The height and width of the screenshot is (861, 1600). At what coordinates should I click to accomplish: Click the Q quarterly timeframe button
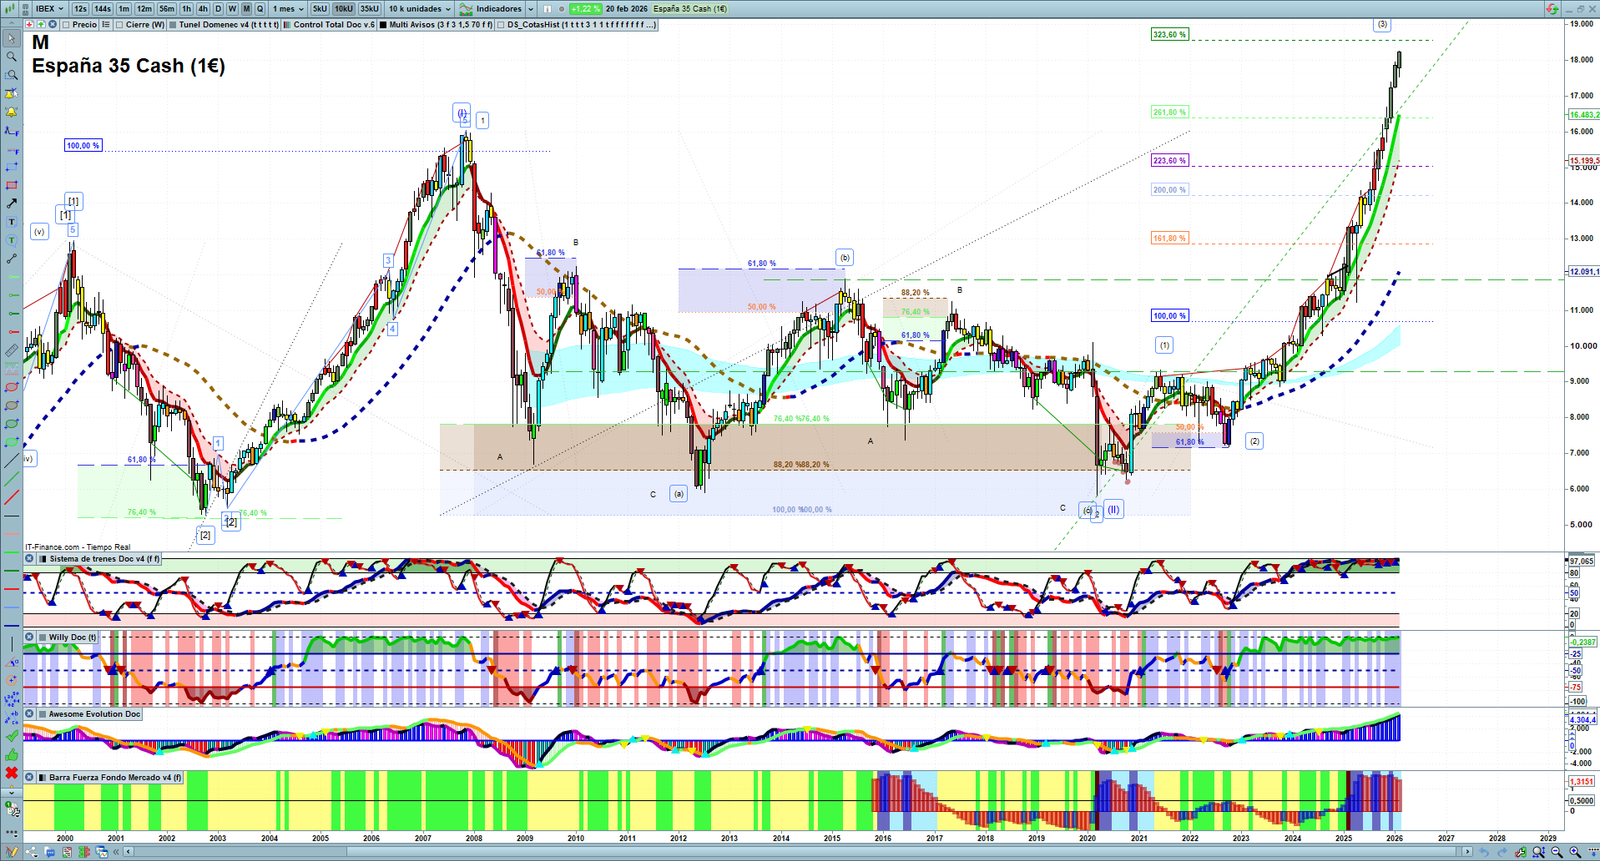click(260, 9)
